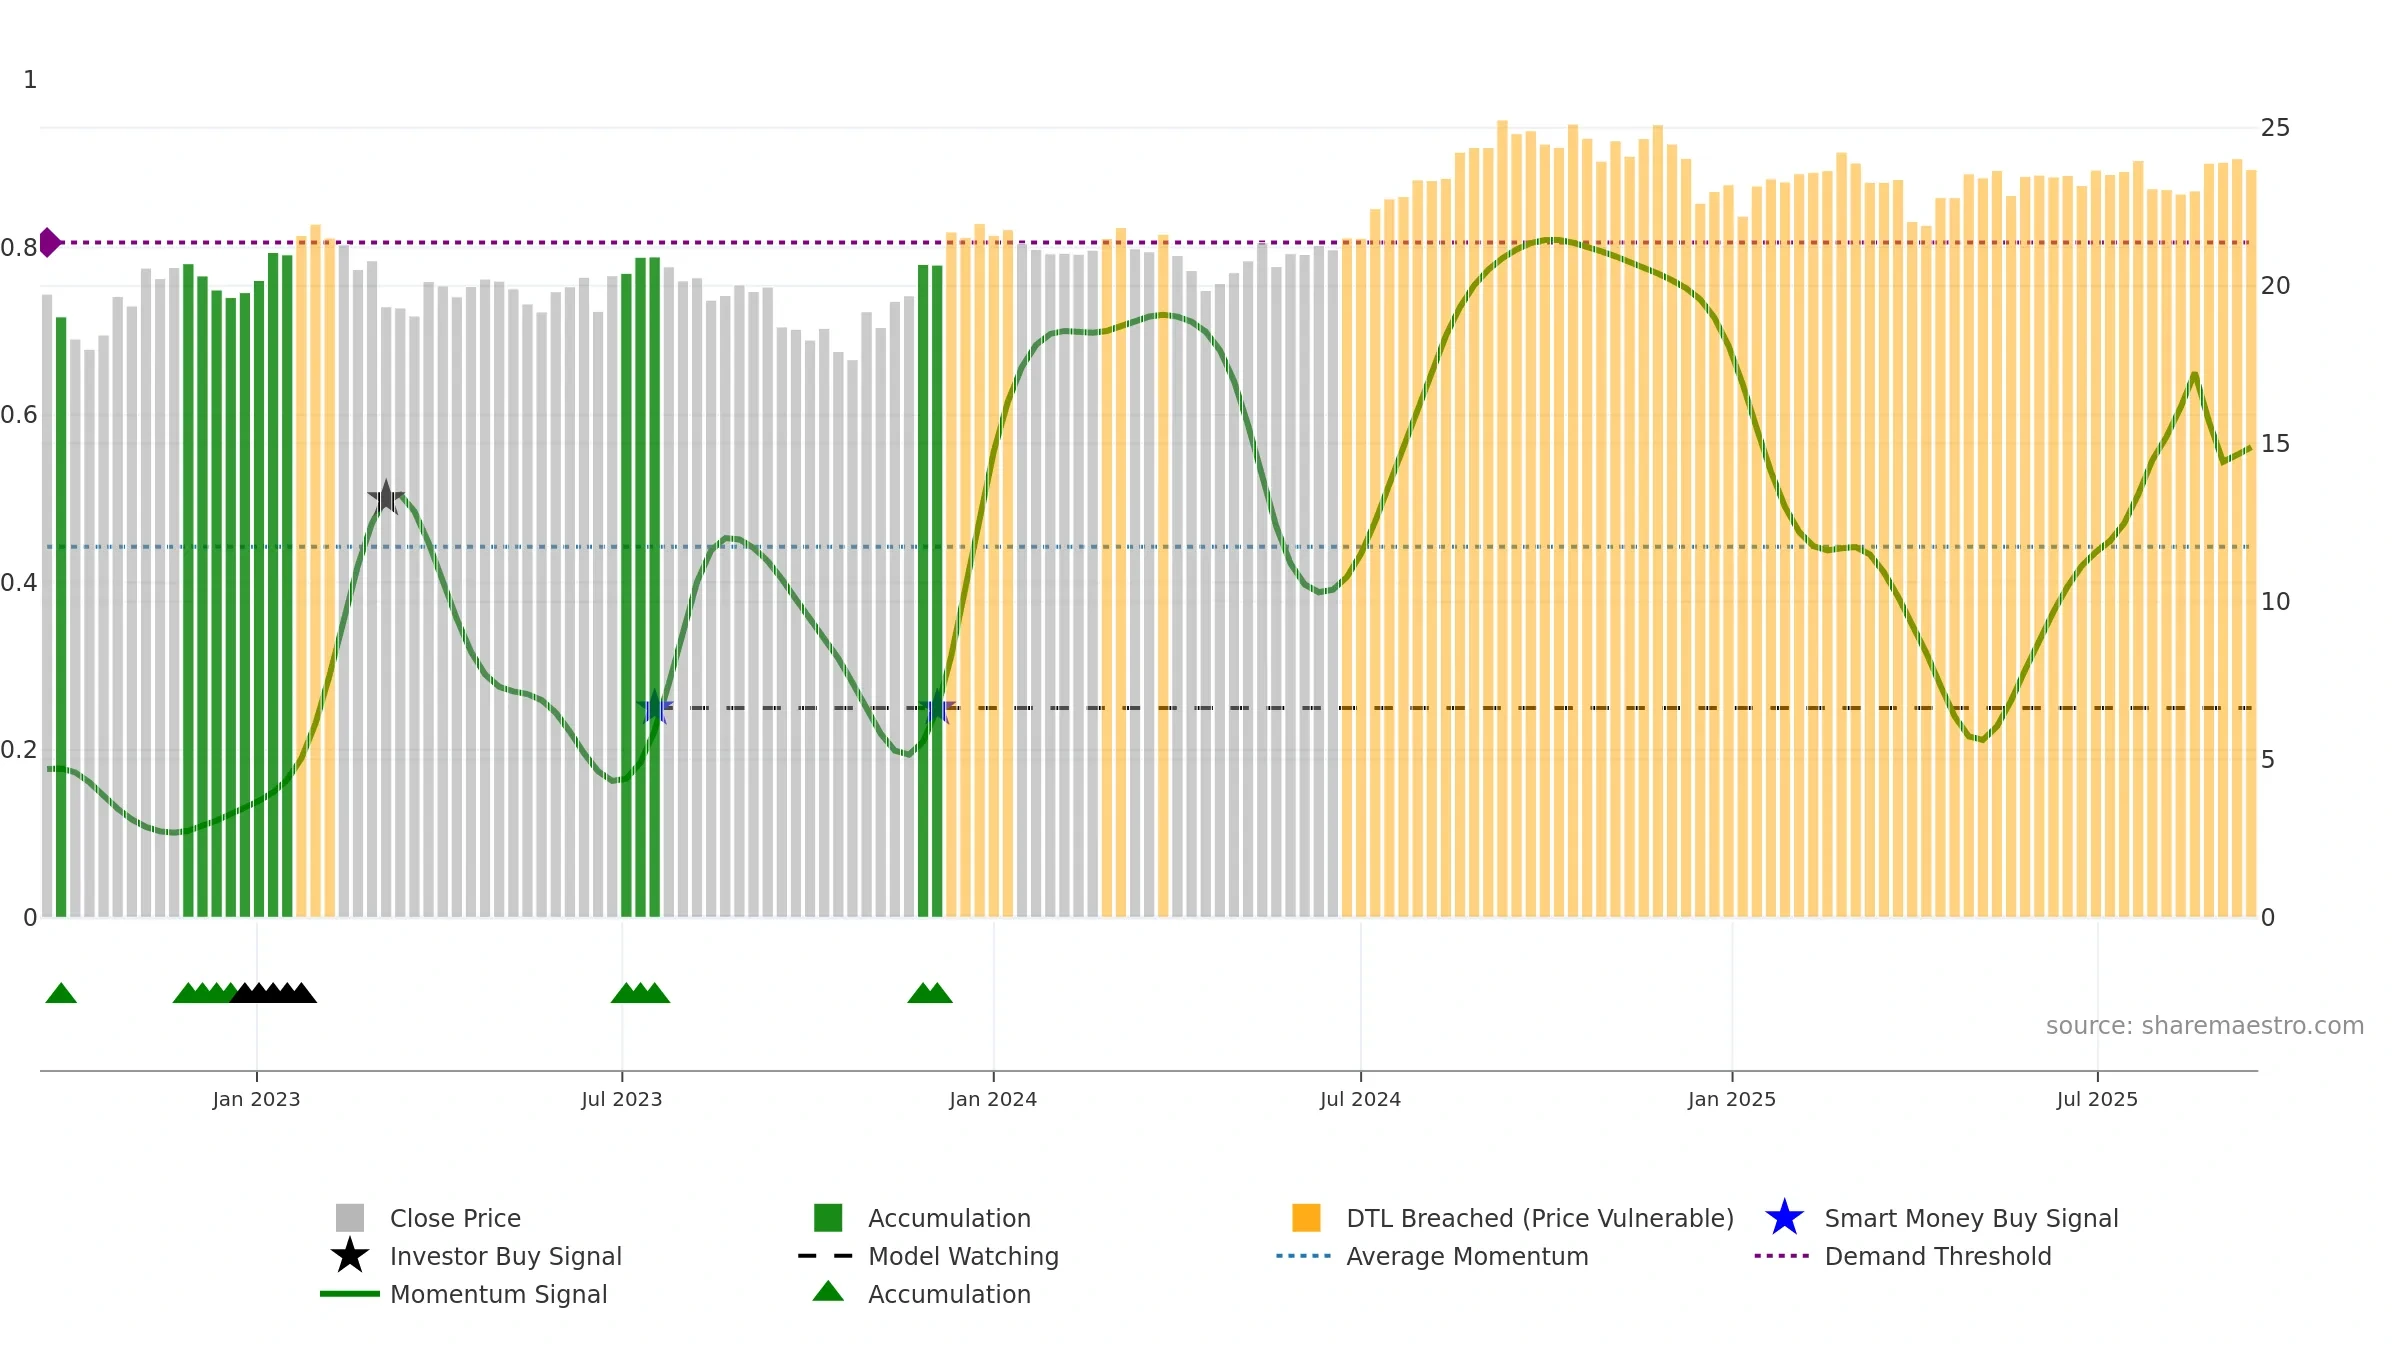Click the DTL Breached orange legend swatch

point(1306,1218)
